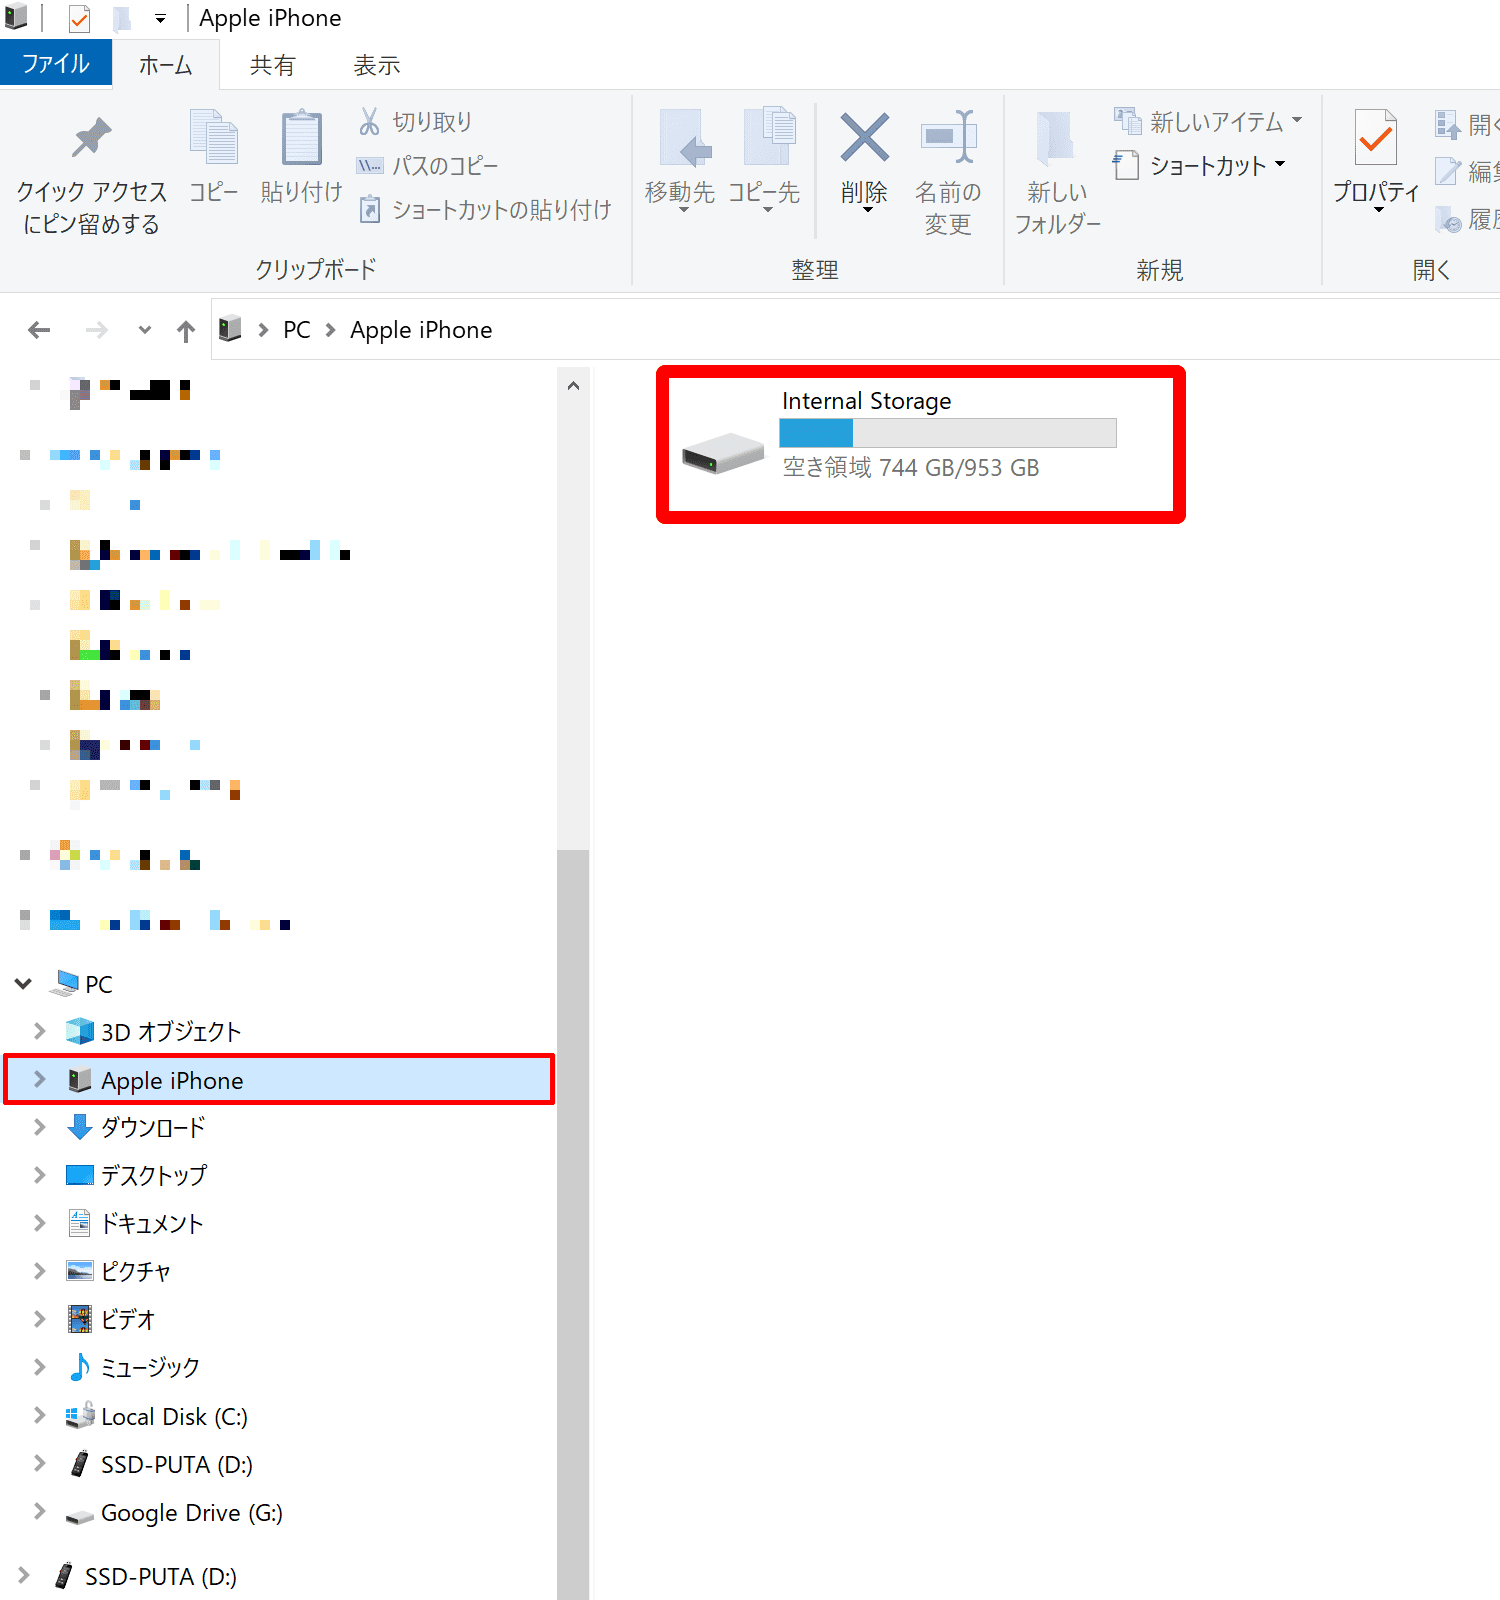Click the navigation pane scroll up arrow
The height and width of the screenshot is (1600, 1500).
tap(573, 386)
